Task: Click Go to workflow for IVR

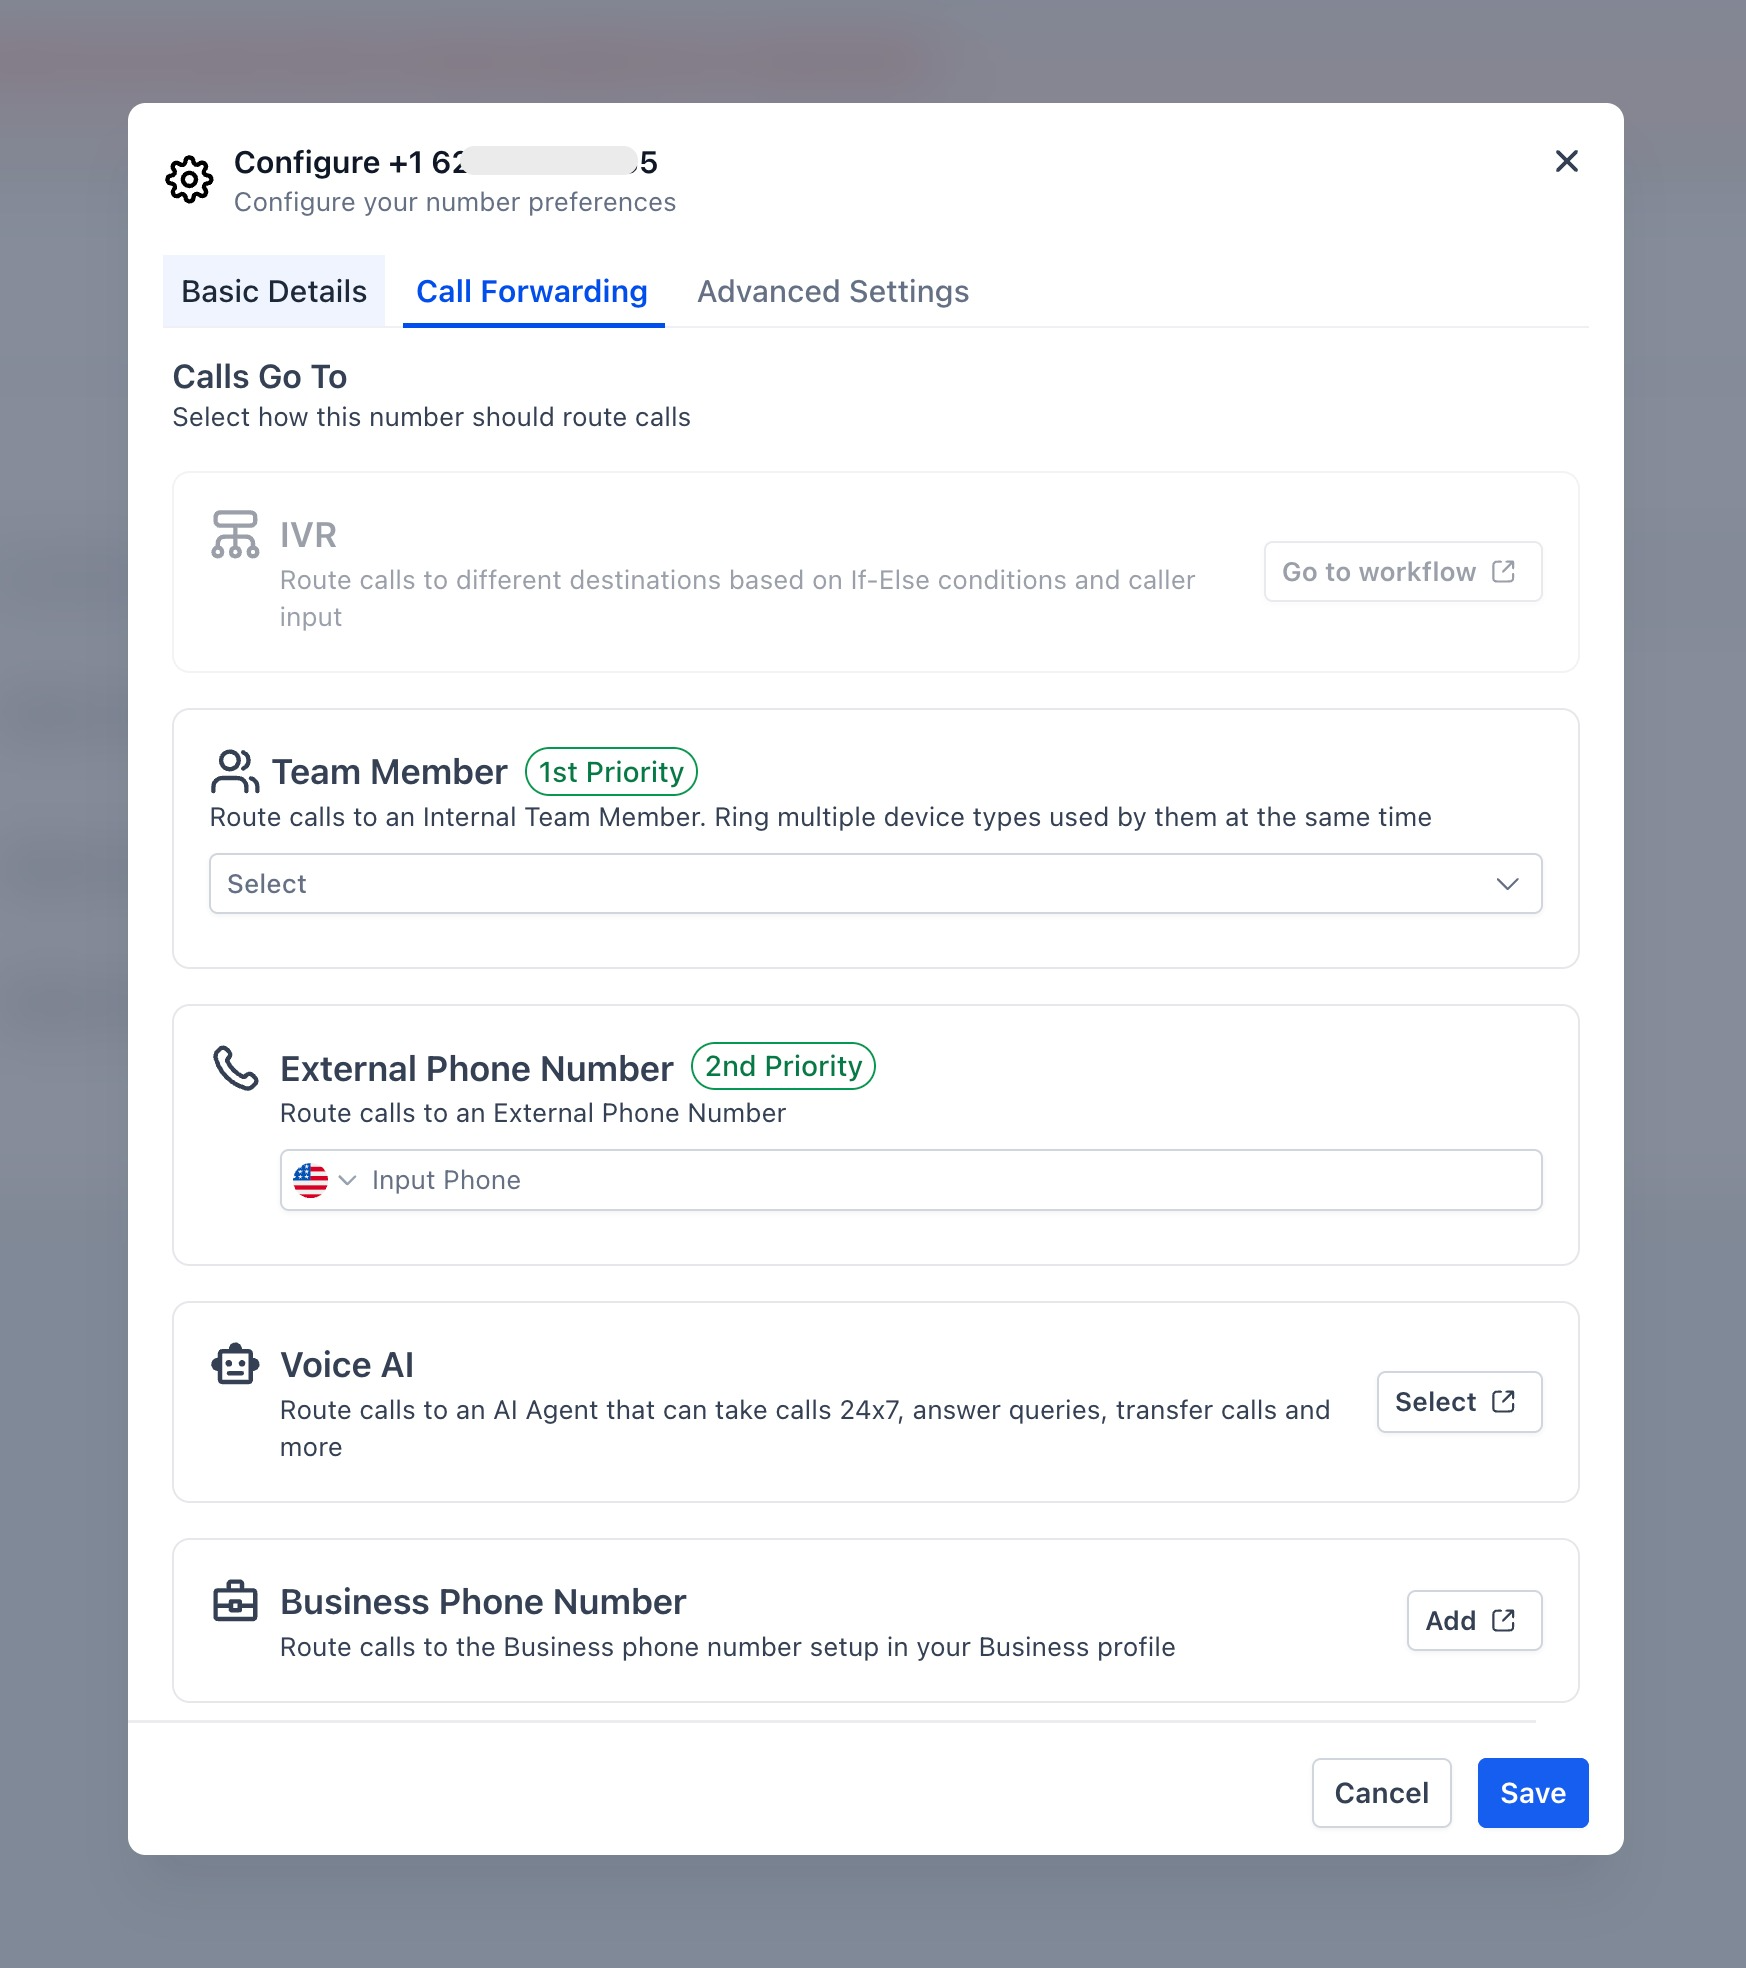Action: pos(1402,571)
